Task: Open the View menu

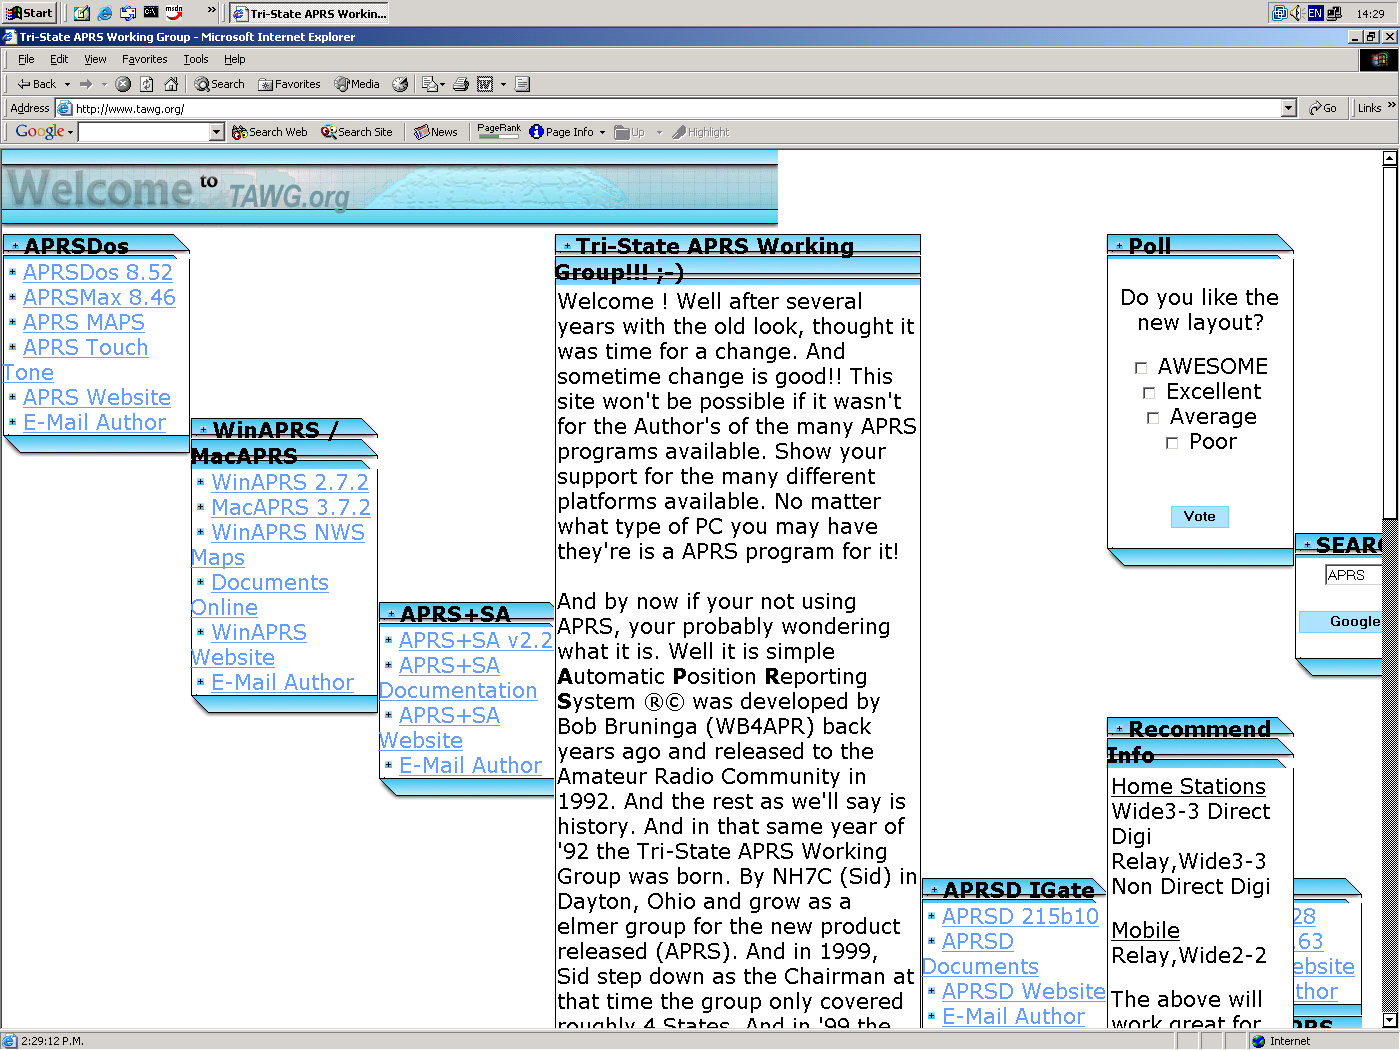Action: [95, 59]
